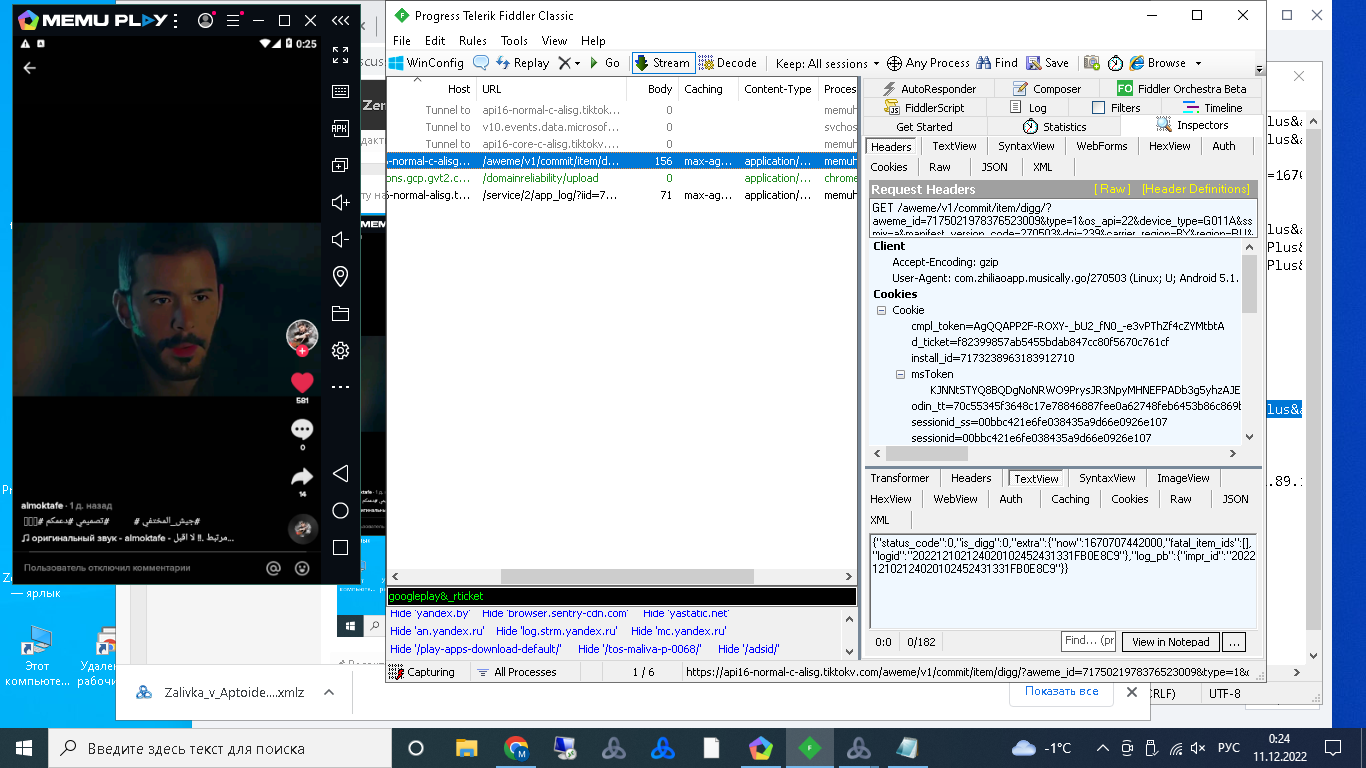Collapse the MEmu sidebar with triple chevron
Image resolution: width=1366 pixels, height=768 pixels.
(x=340, y=20)
